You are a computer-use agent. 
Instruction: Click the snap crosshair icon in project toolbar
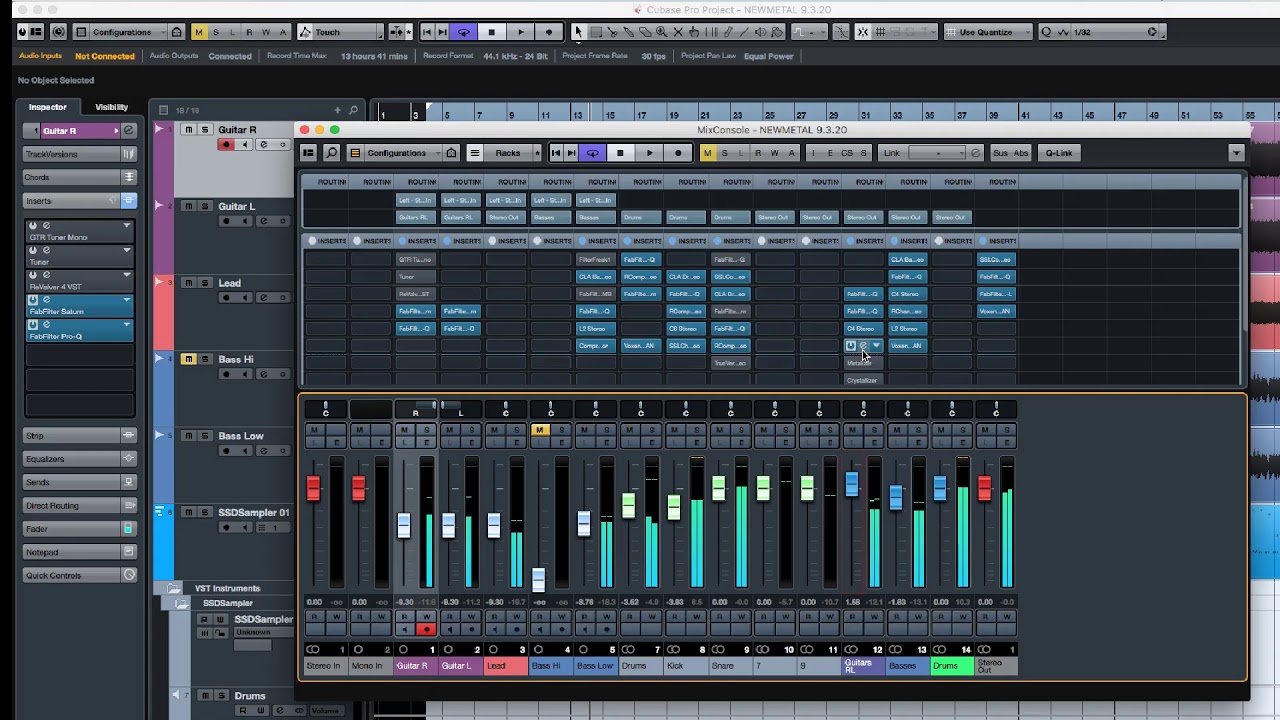864,32
